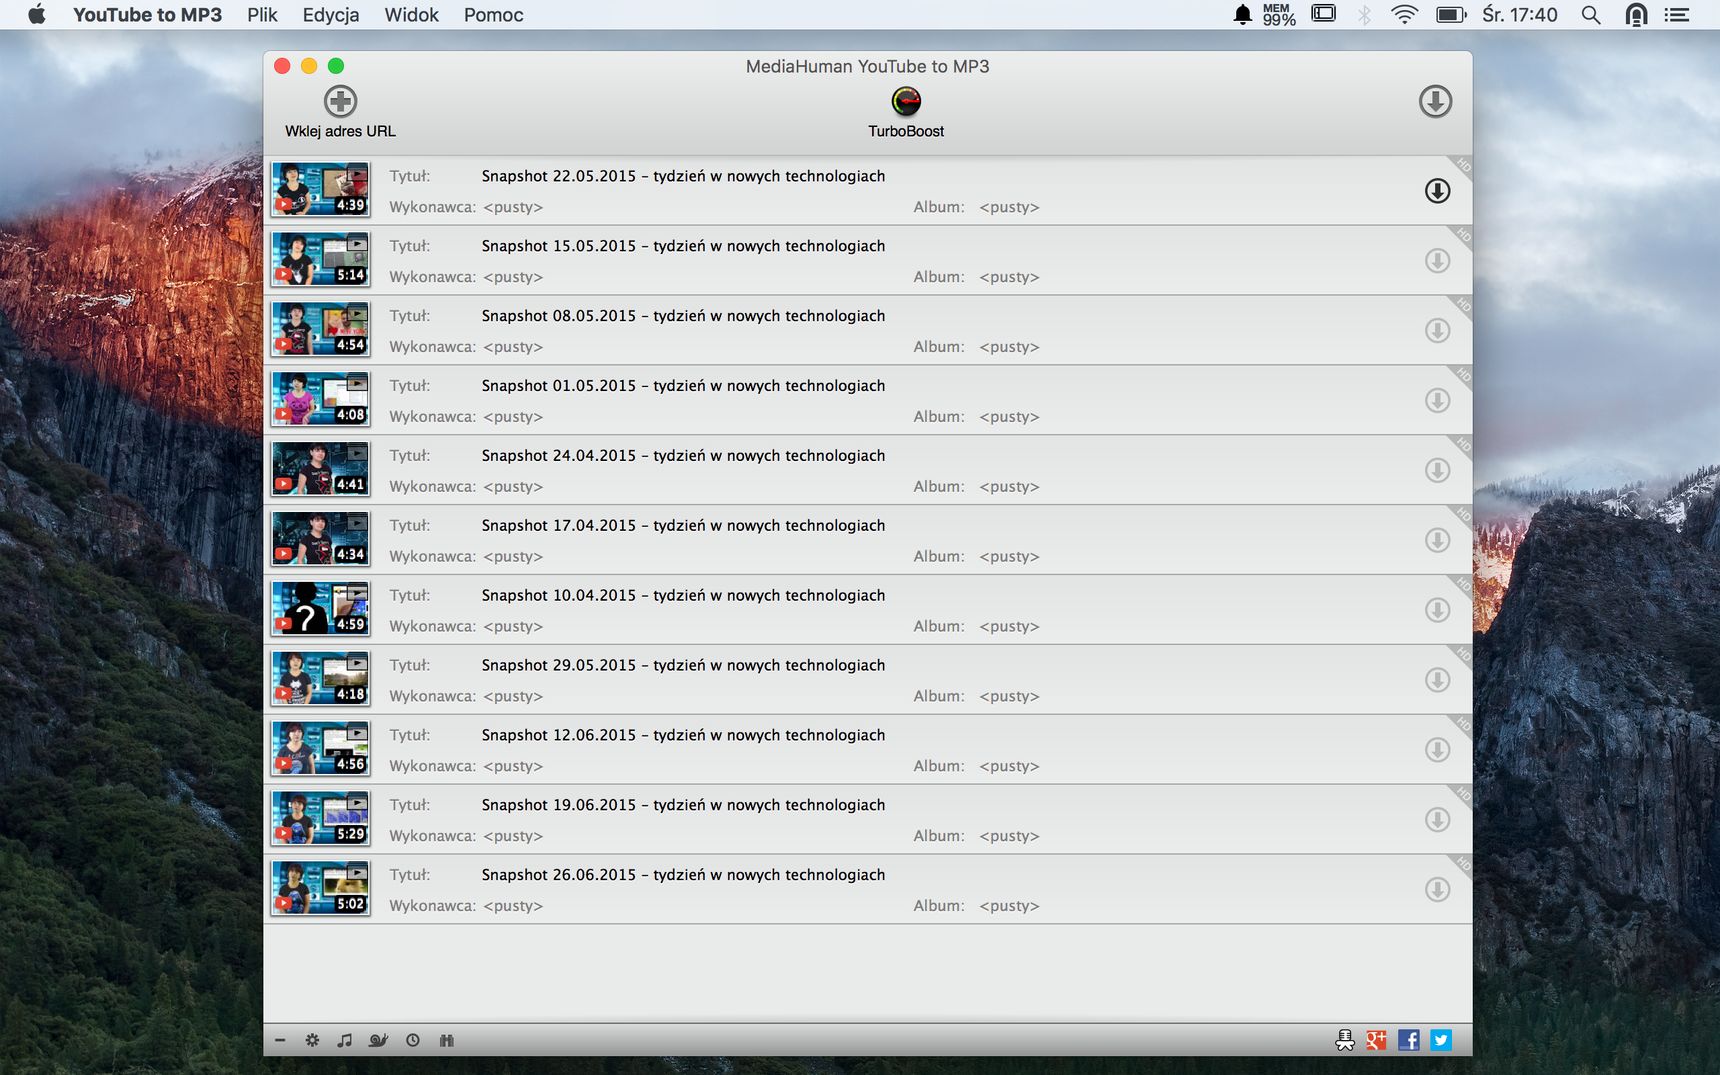
Task: Download Snapshot 01.05.2015 track
Action: 1437,401
